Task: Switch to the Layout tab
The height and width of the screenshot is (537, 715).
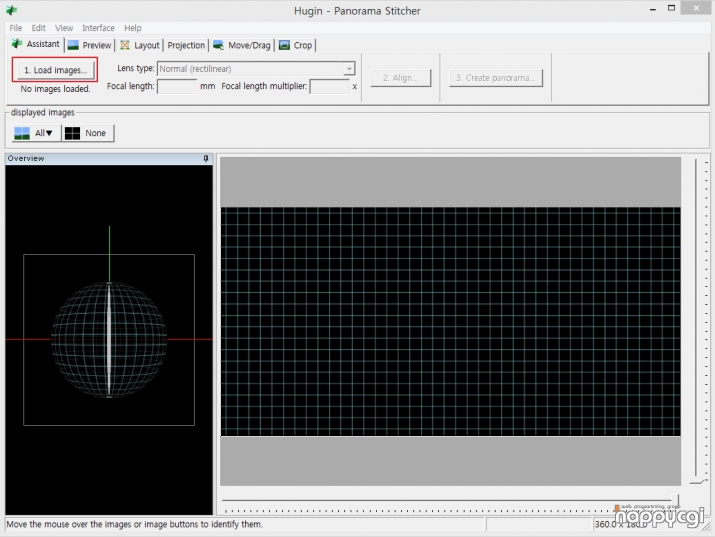Action: (x=140, y=45)
